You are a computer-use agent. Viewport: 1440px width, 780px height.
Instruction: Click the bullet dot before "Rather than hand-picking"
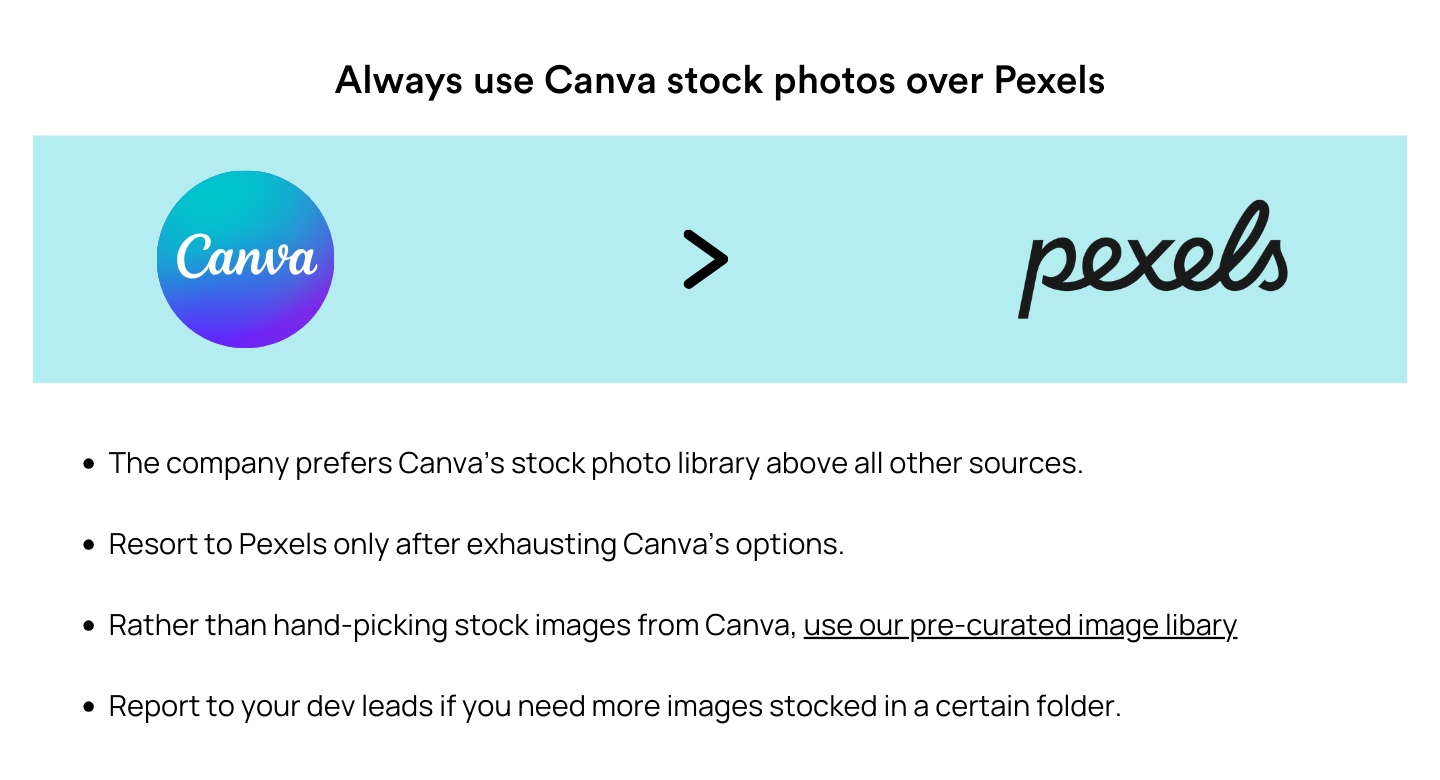pos(89,626)
